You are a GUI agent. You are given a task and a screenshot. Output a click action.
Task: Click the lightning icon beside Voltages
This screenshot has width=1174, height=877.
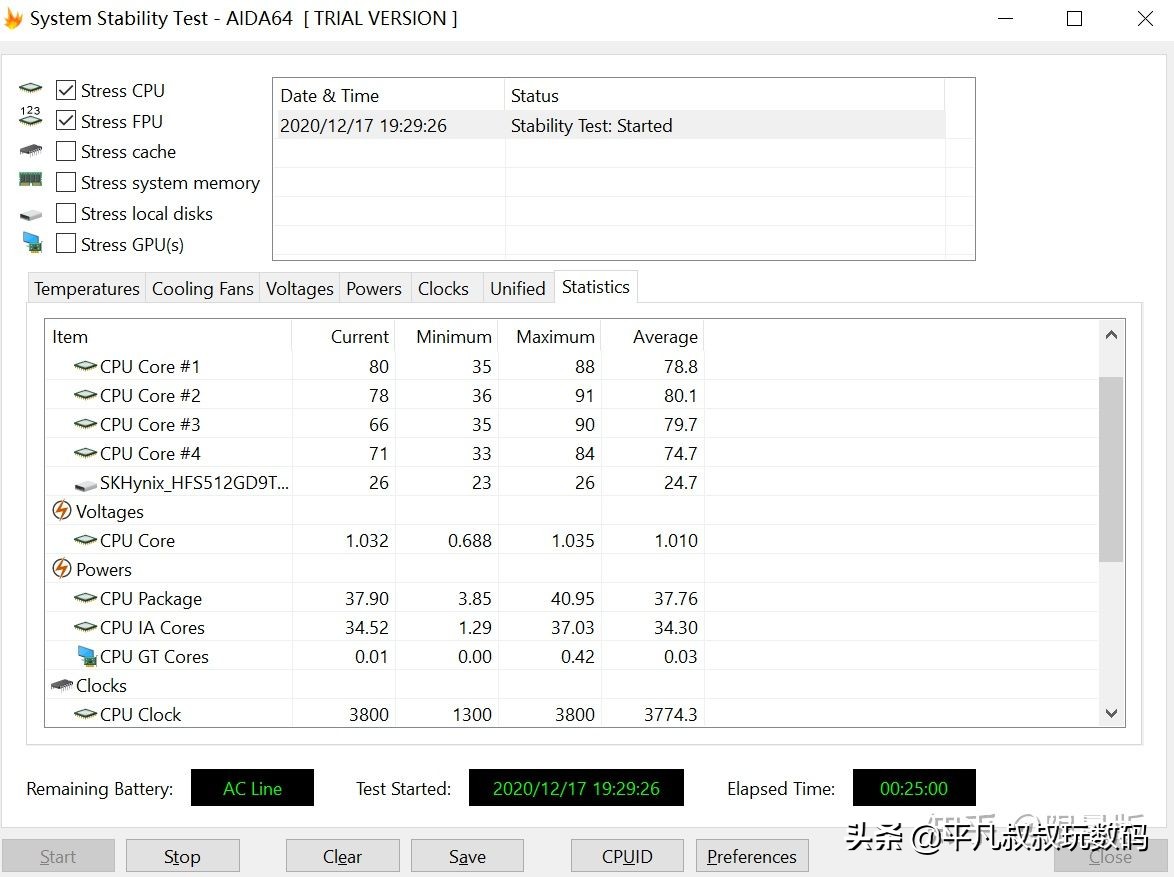[x=61, y=510]
